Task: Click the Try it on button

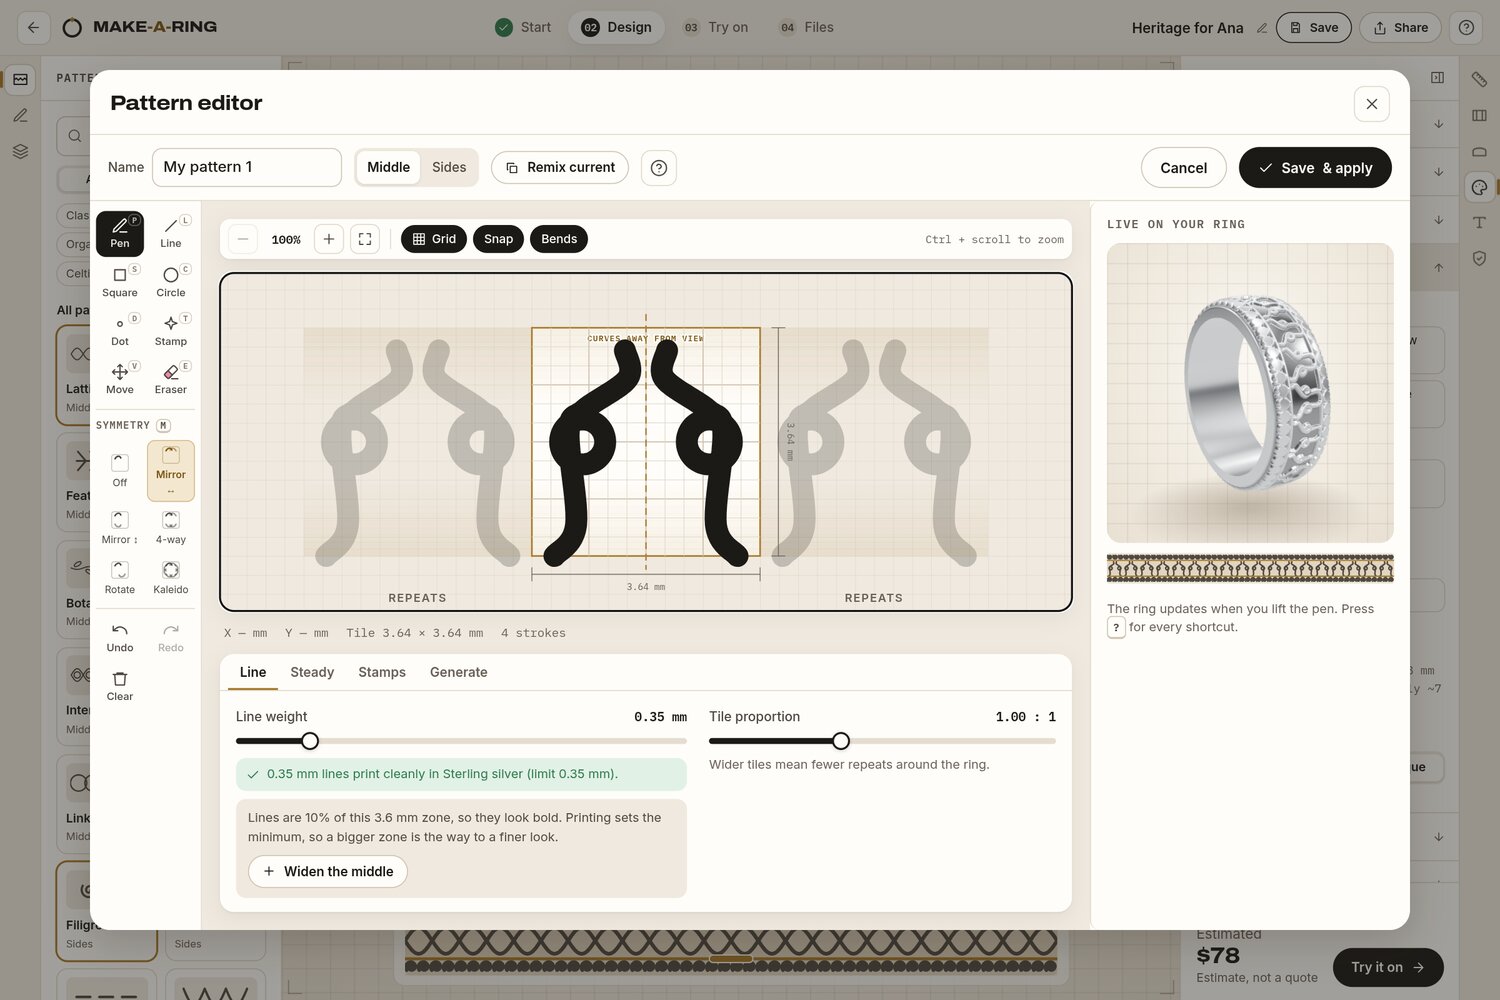Action: coord(1388,968)
